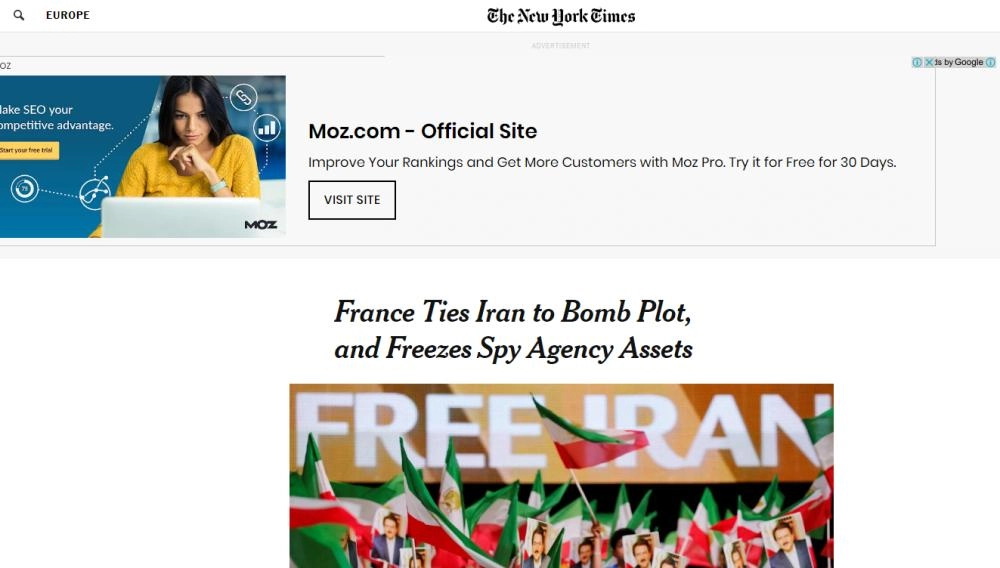Click the yellow "Start your free trial" button
The width and height of the screenshot is (1000, 568).
click(28, 150)
